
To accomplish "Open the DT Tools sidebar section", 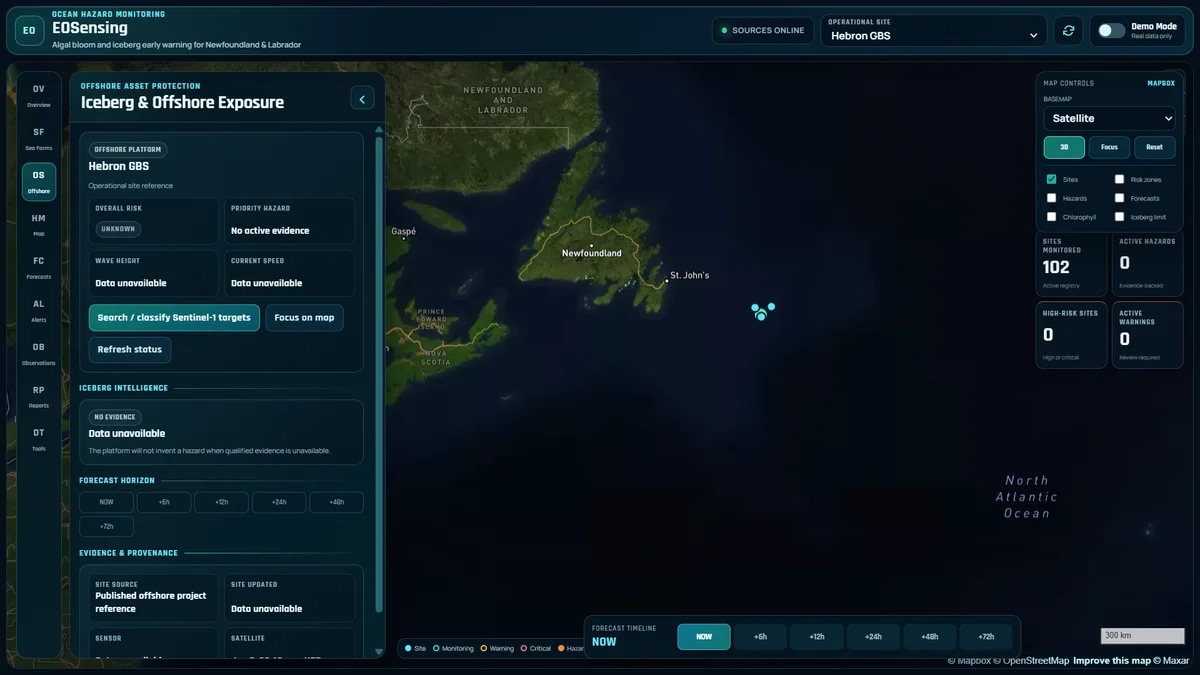I will [x=39, y=440].
